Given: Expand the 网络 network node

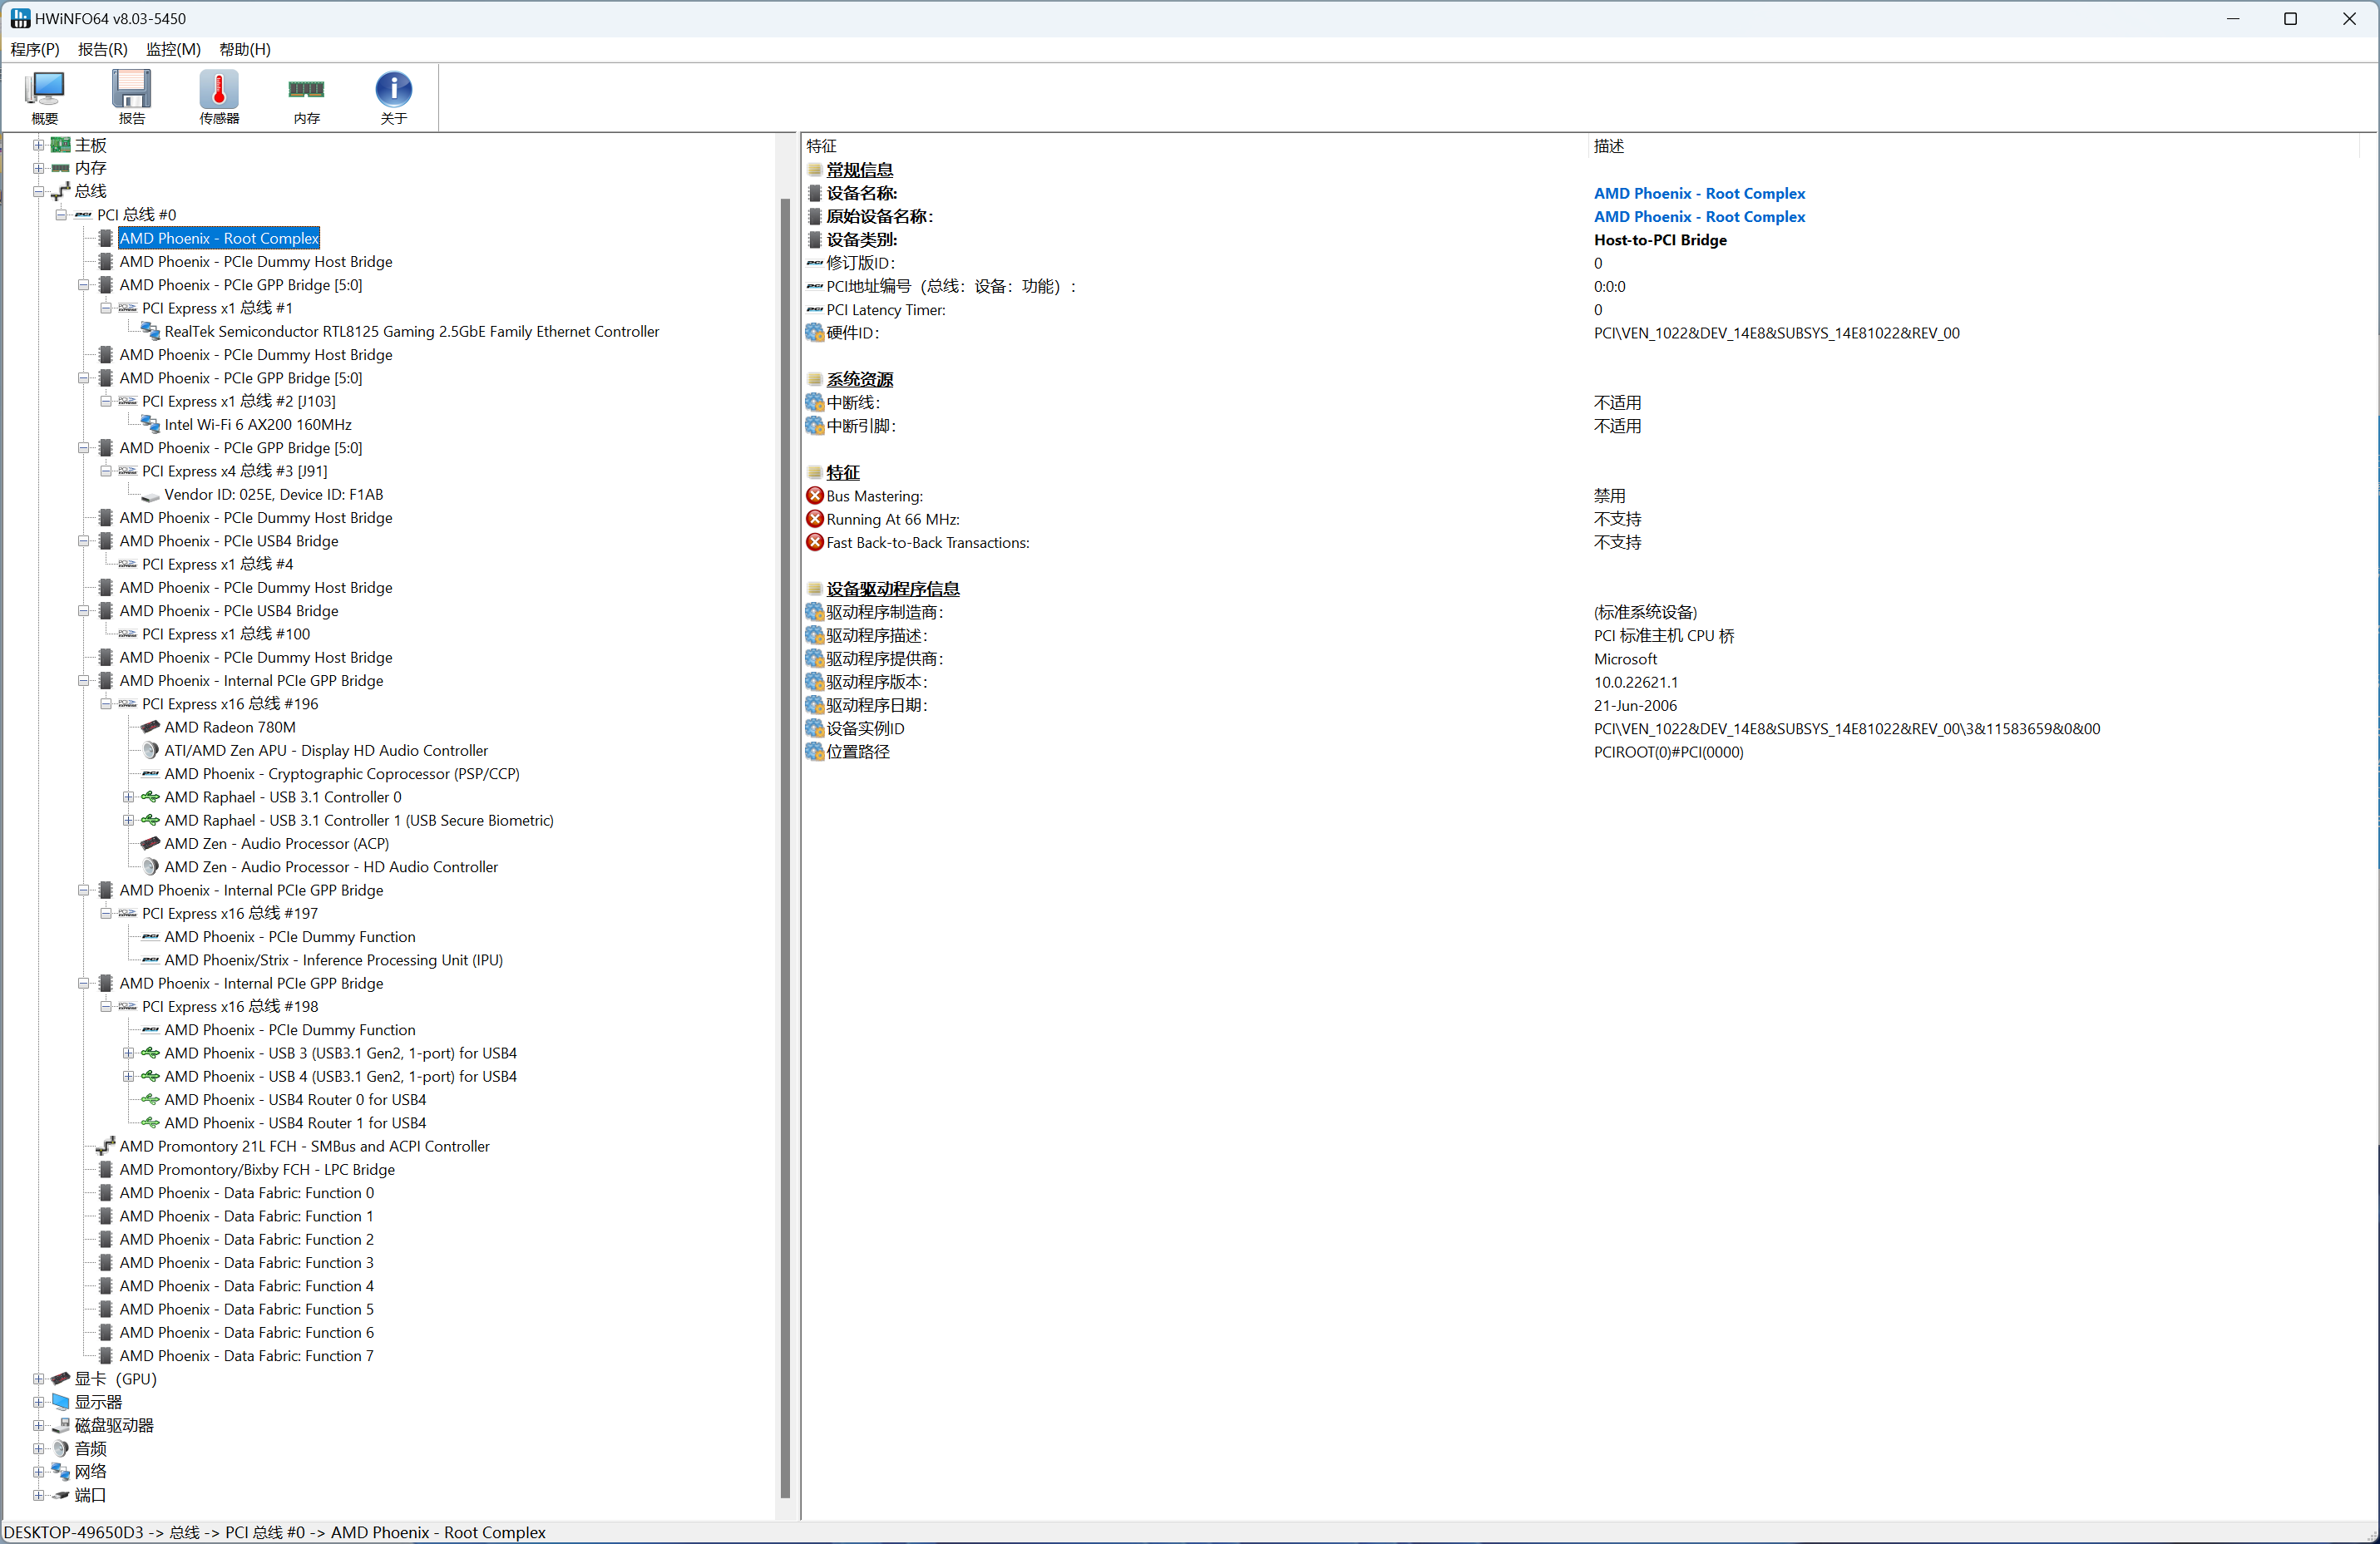Looking at the screenshot, I should [x=38, y=1472].
